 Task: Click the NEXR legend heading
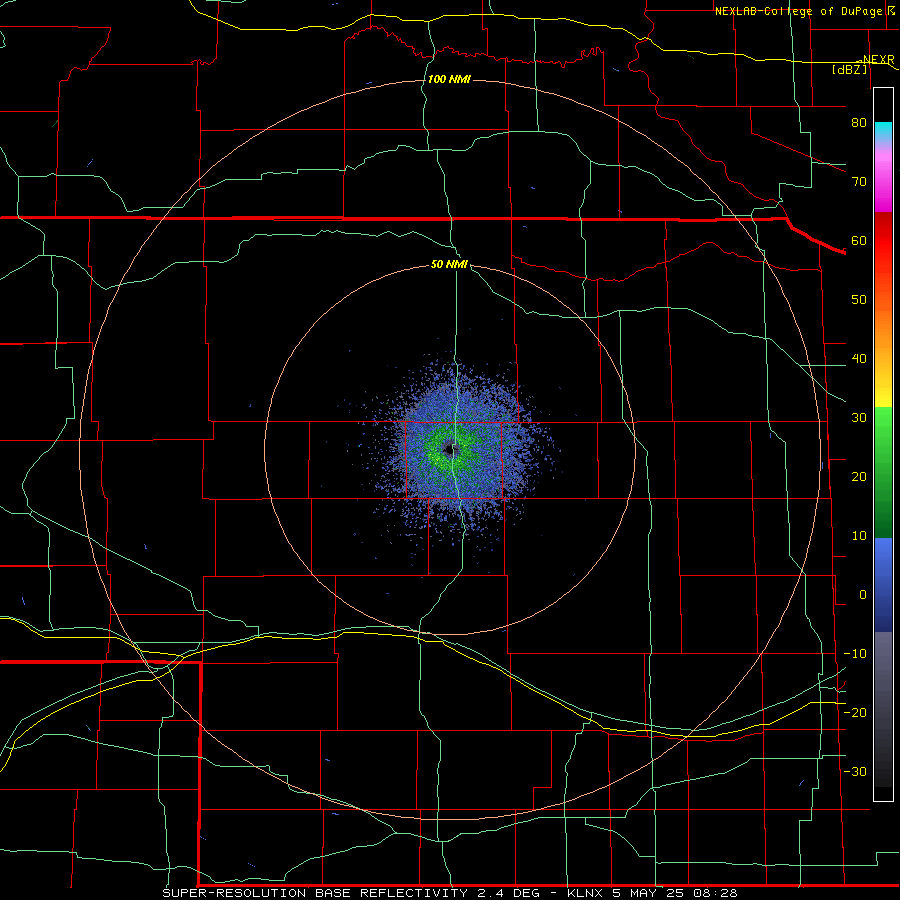pyautogui.click(x=878, y=59)
